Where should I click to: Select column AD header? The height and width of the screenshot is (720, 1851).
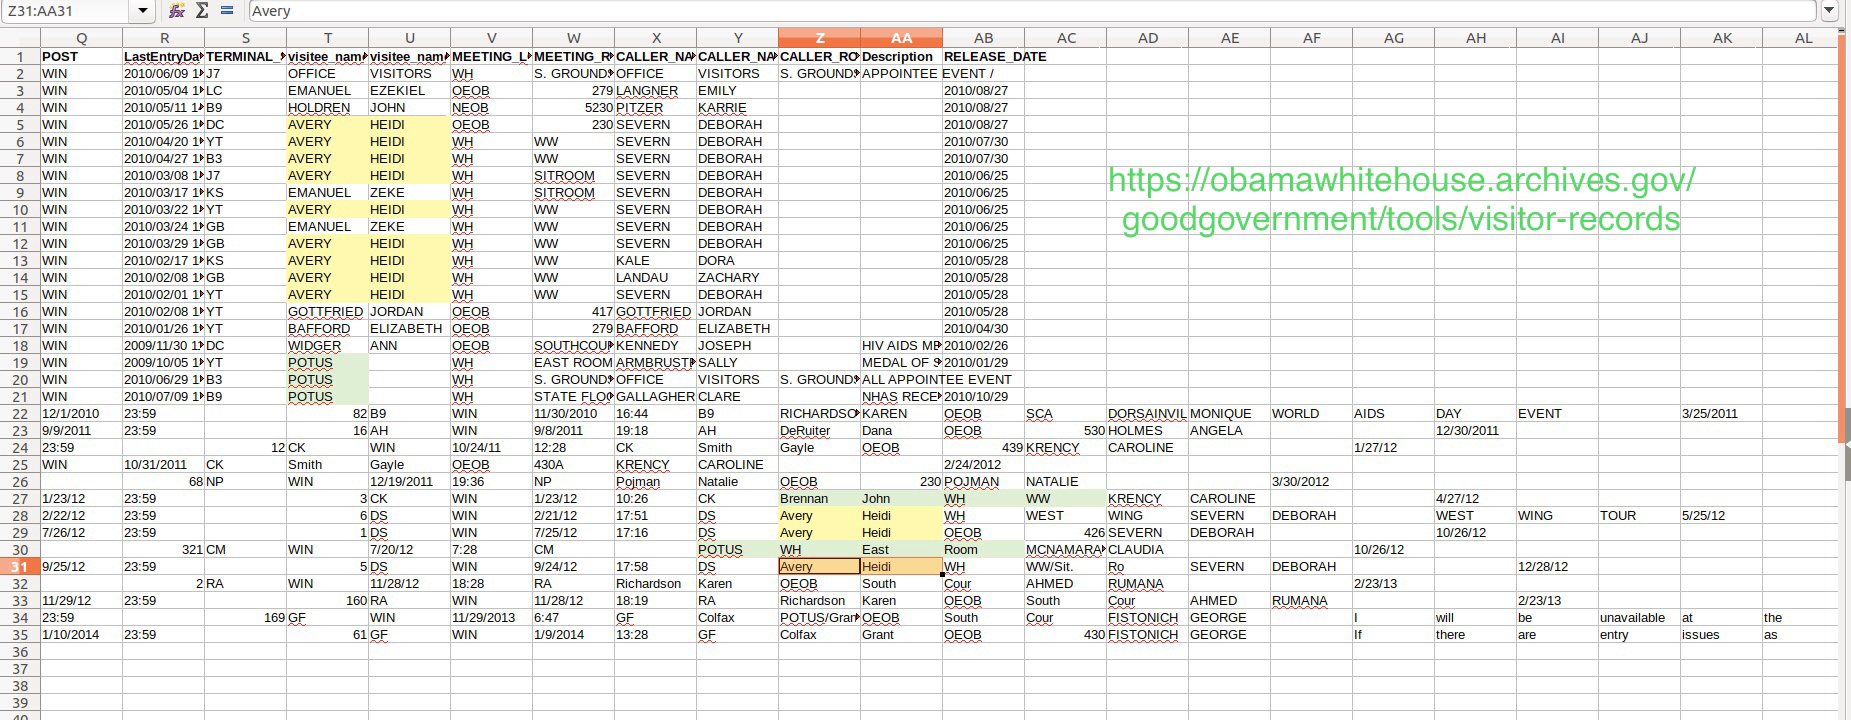[x=1147, y=38]
